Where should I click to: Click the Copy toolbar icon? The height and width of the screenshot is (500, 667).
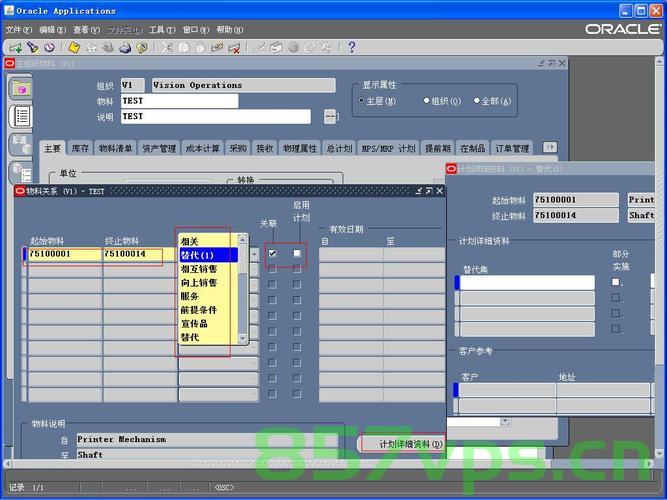pos(184,48)
